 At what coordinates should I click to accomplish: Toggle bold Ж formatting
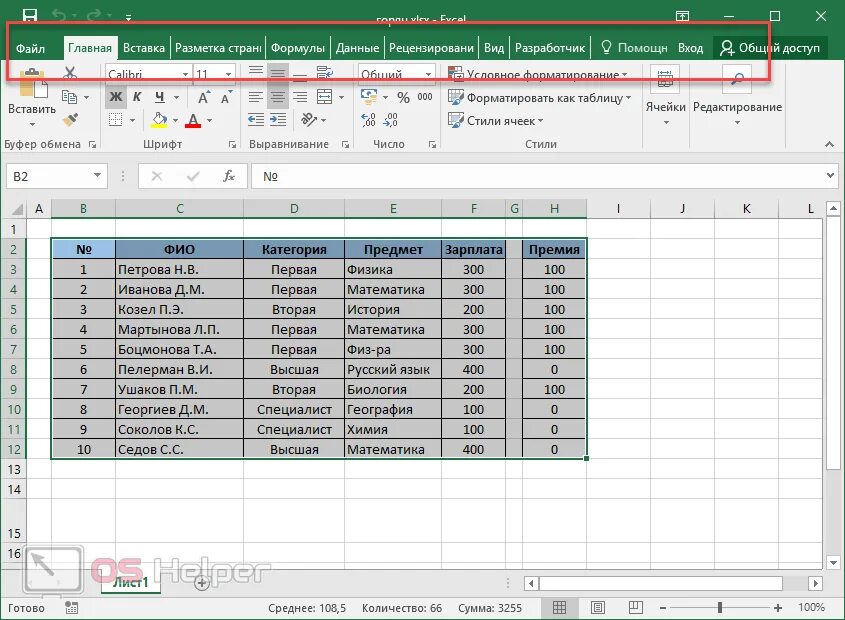pyautogui.click(x=115, y=97)
